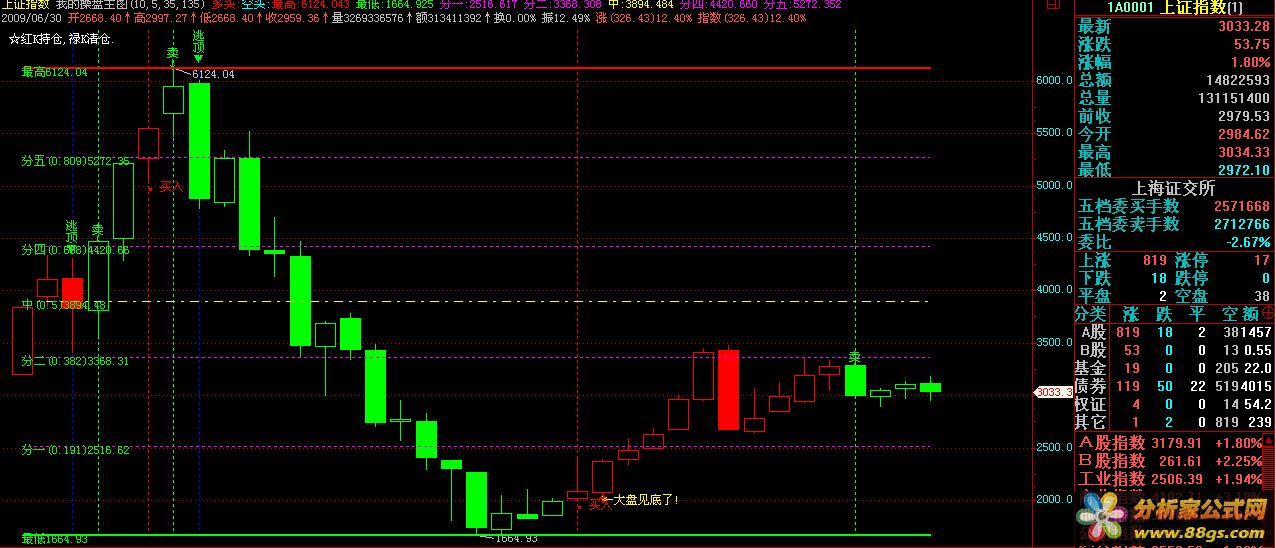Click the 最低1664.93 green support line label
This screenshot has height=548, width=1276.
54,540
